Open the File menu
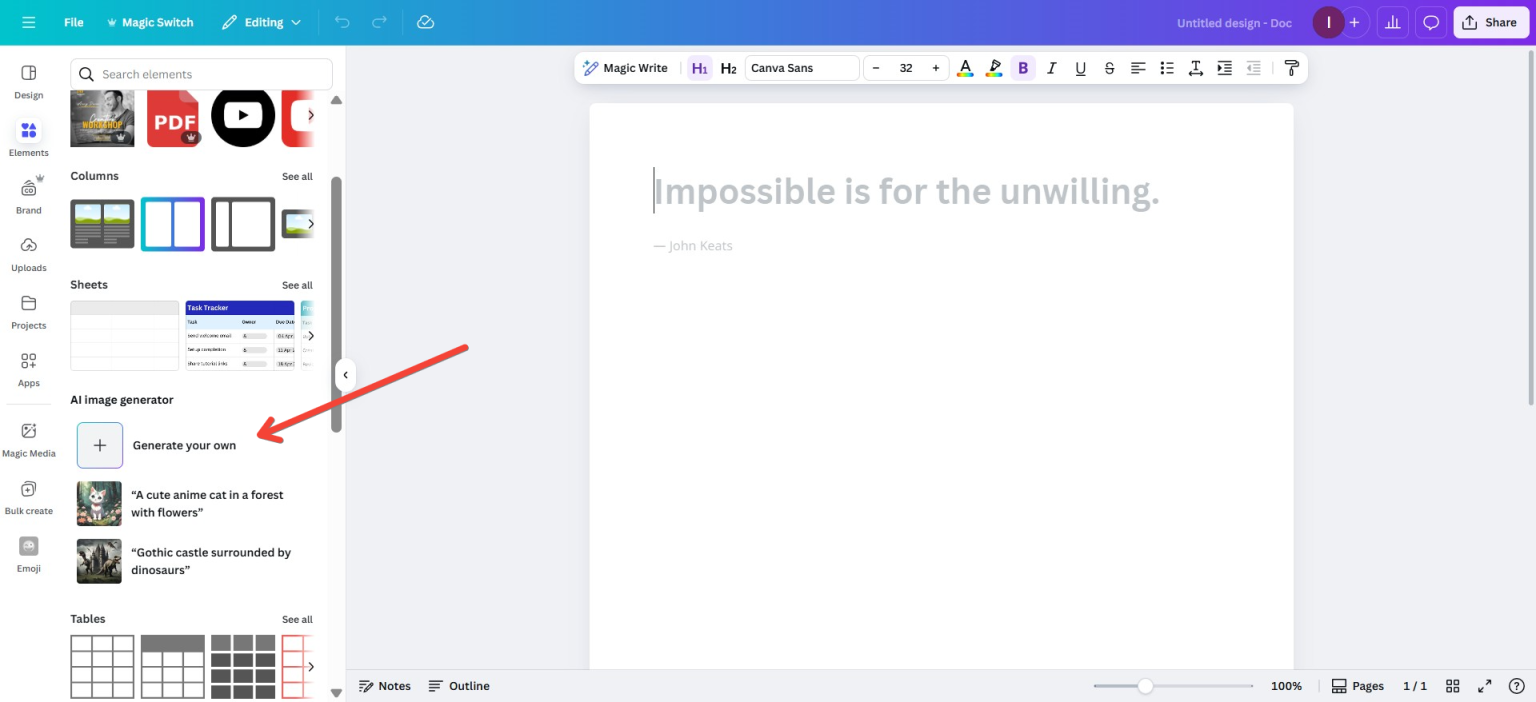1536x702 pixels. tap(74, 22)
